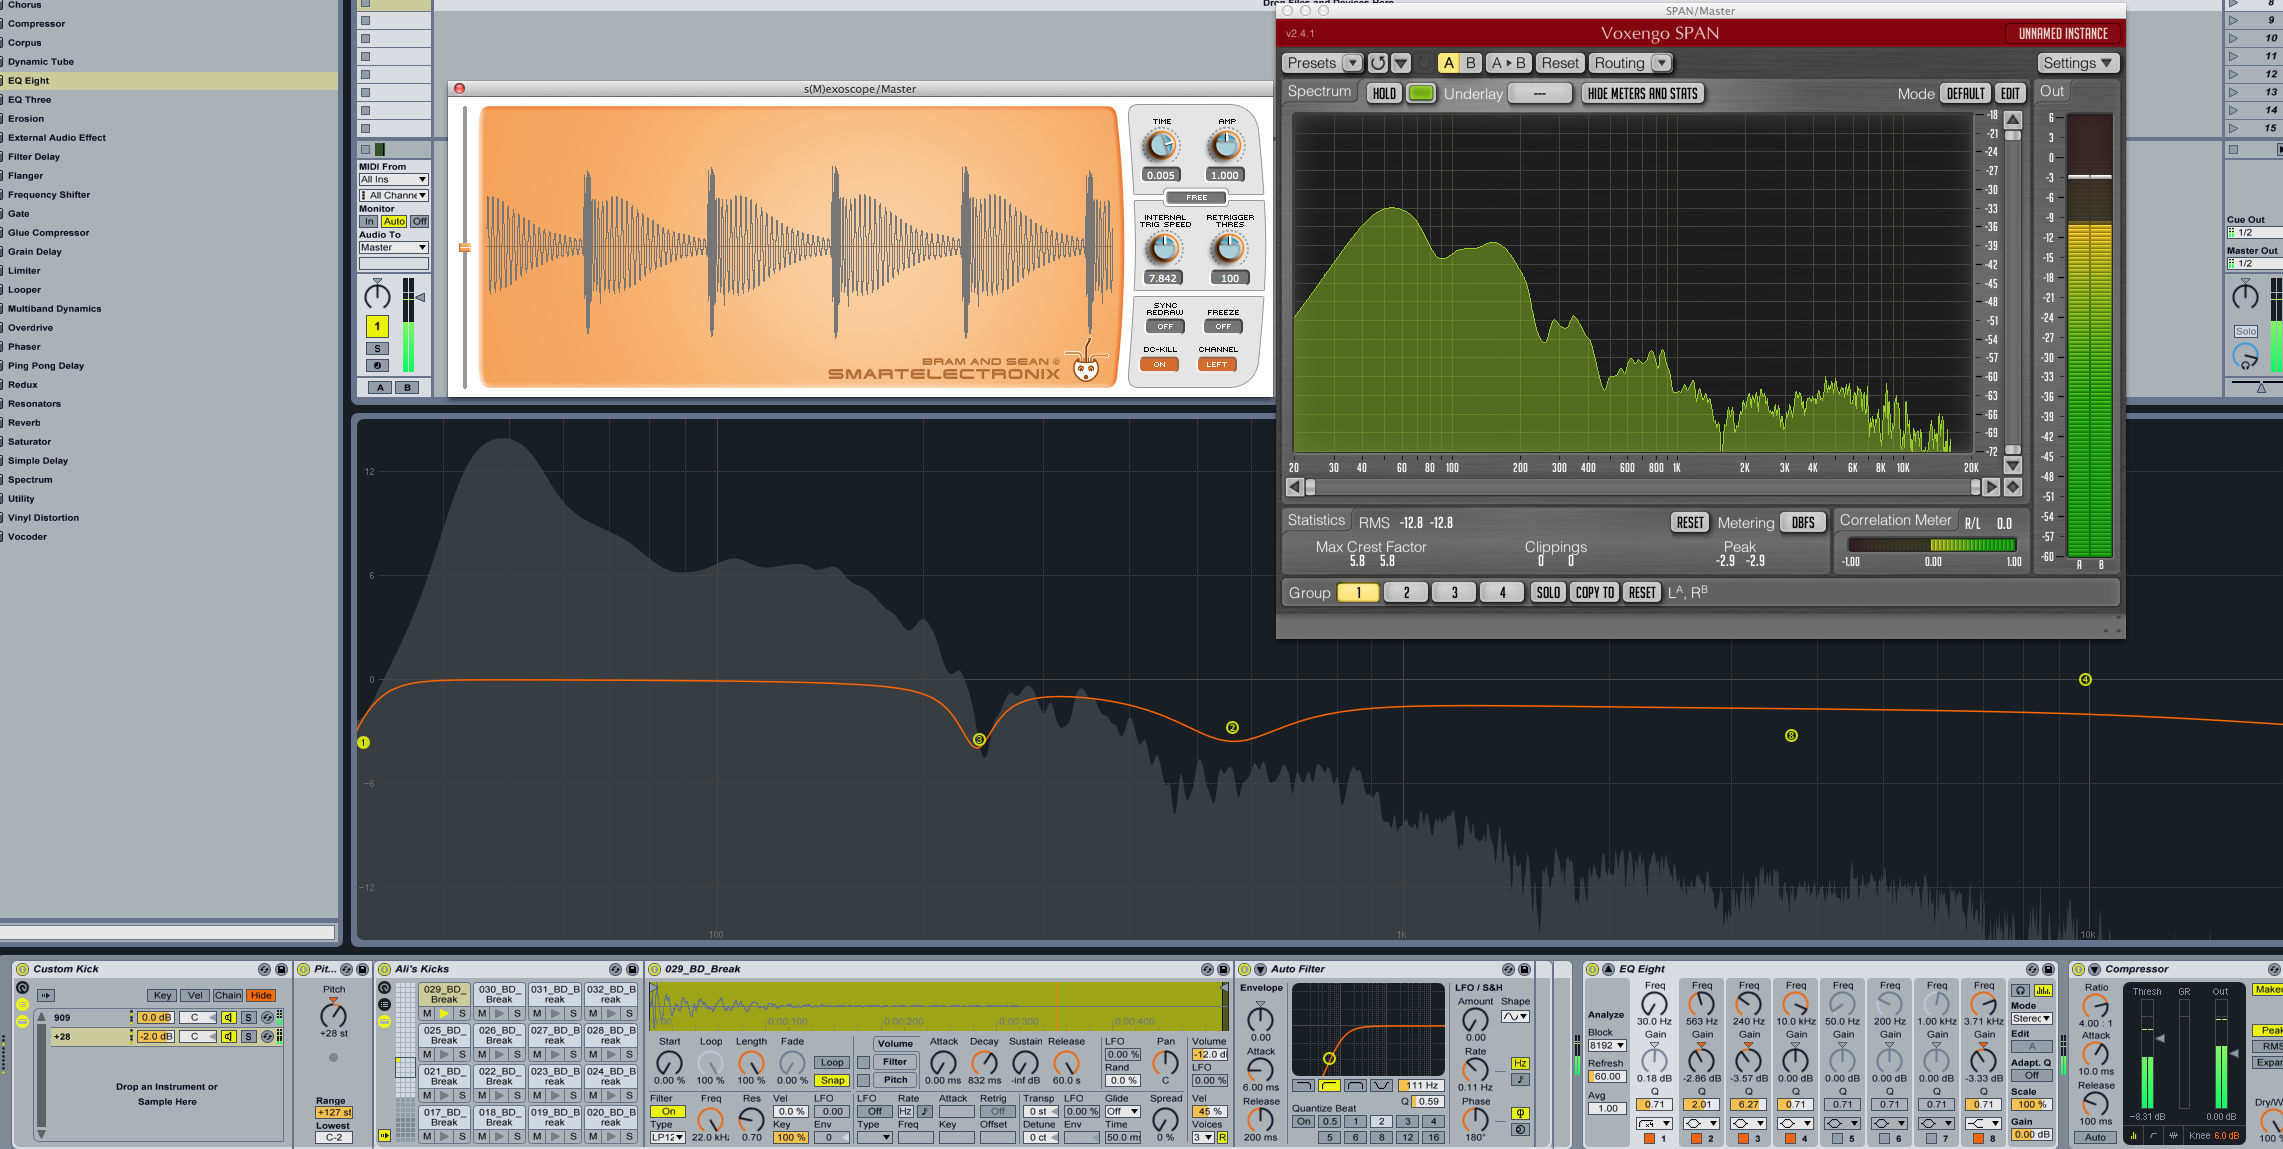
Task: Click SPAN Reset button
Action: pos(1560,63)
